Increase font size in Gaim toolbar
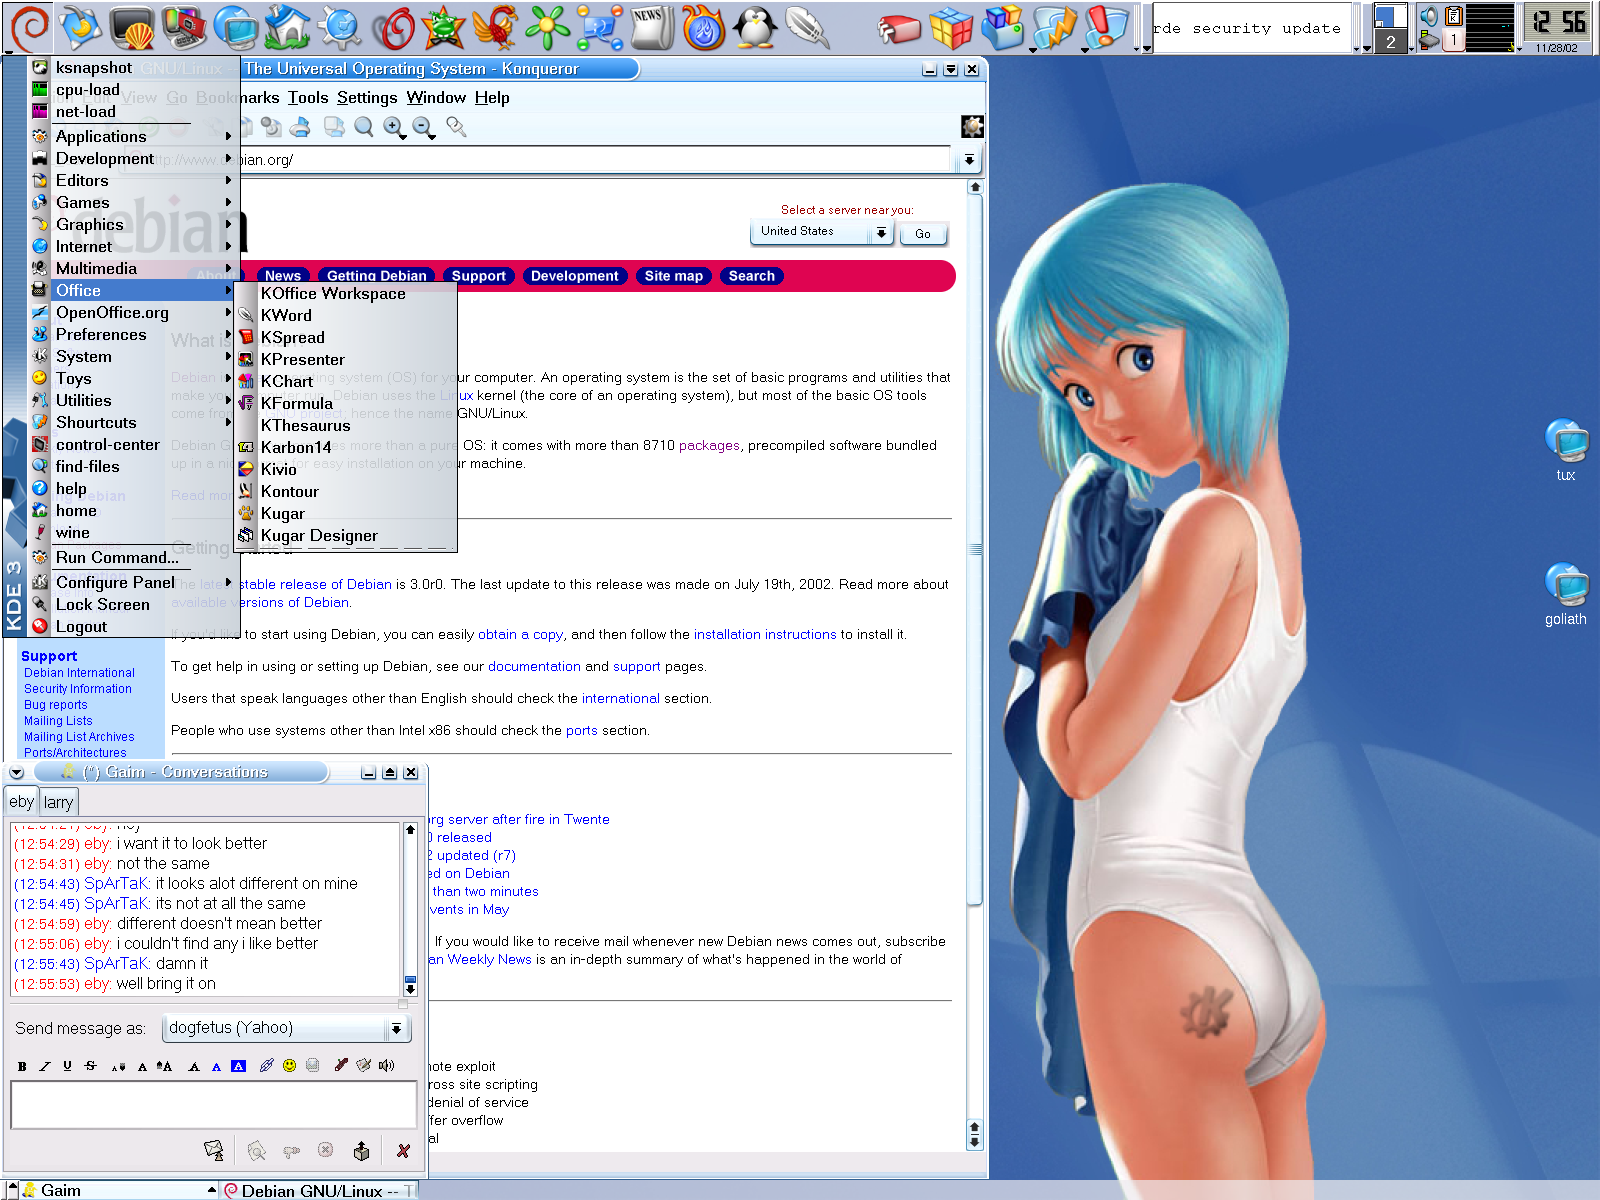Viewport: 1600px width, 1200px height. click(x=164, y=1066)
